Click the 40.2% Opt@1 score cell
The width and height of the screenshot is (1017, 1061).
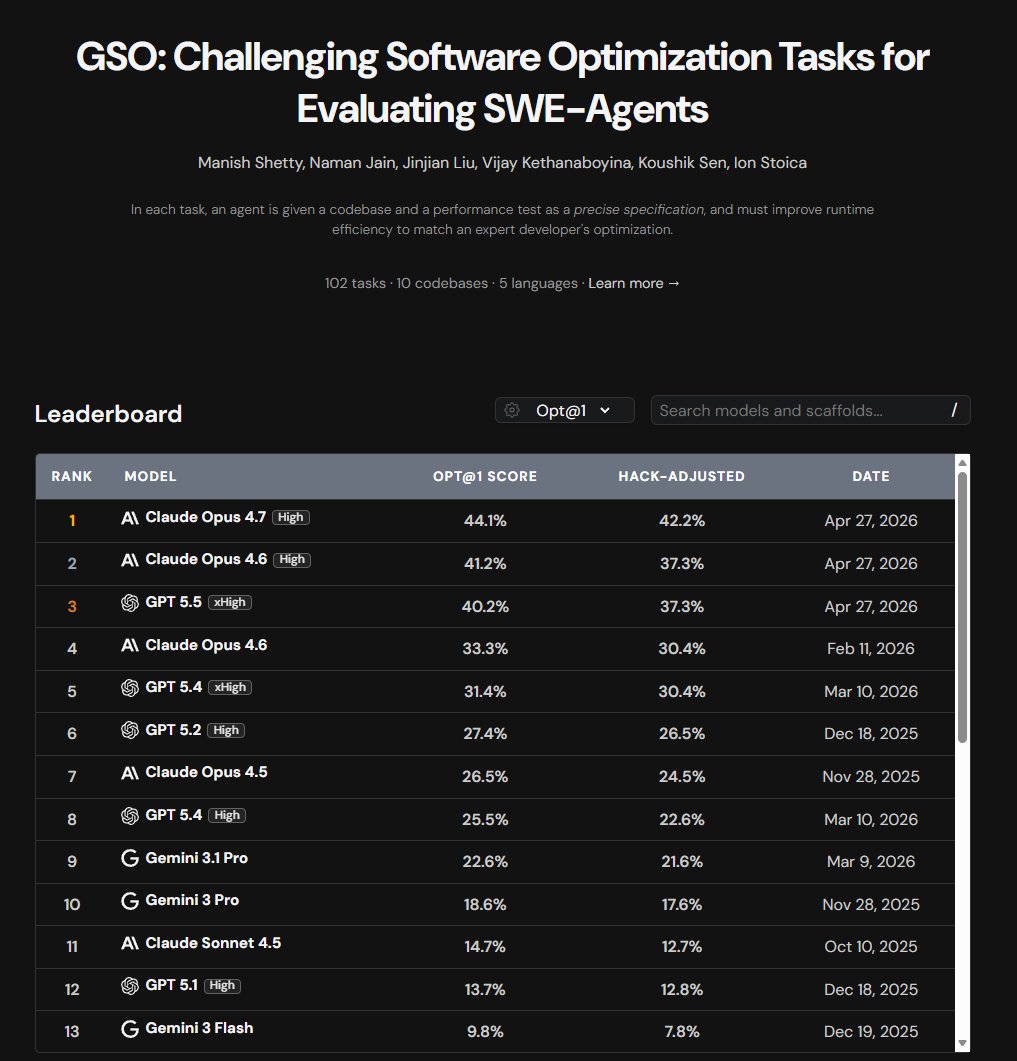coord(485,606)
